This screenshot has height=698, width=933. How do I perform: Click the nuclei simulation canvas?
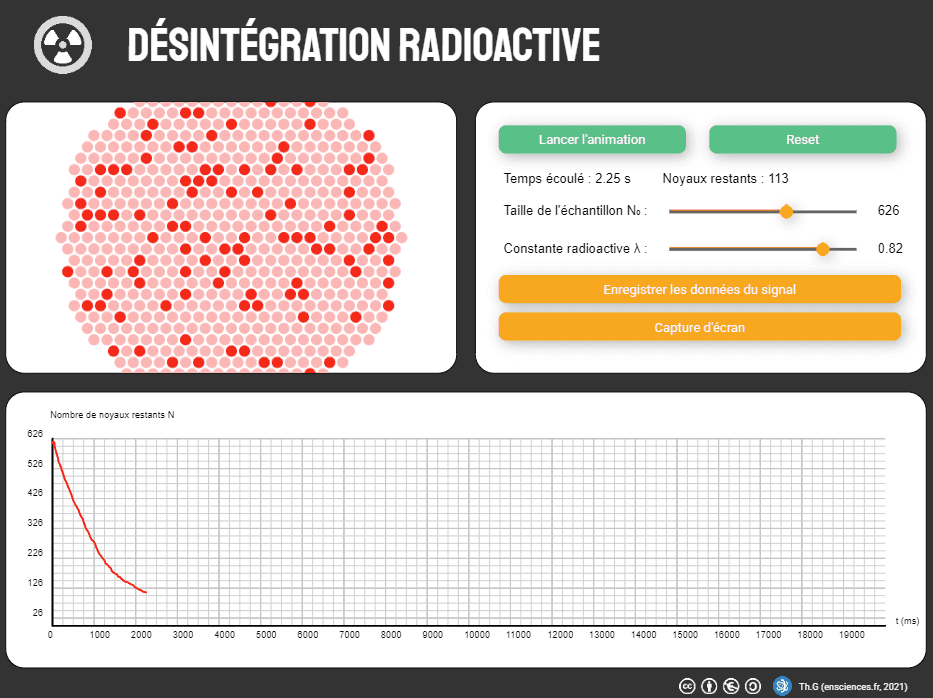(230, 236)
